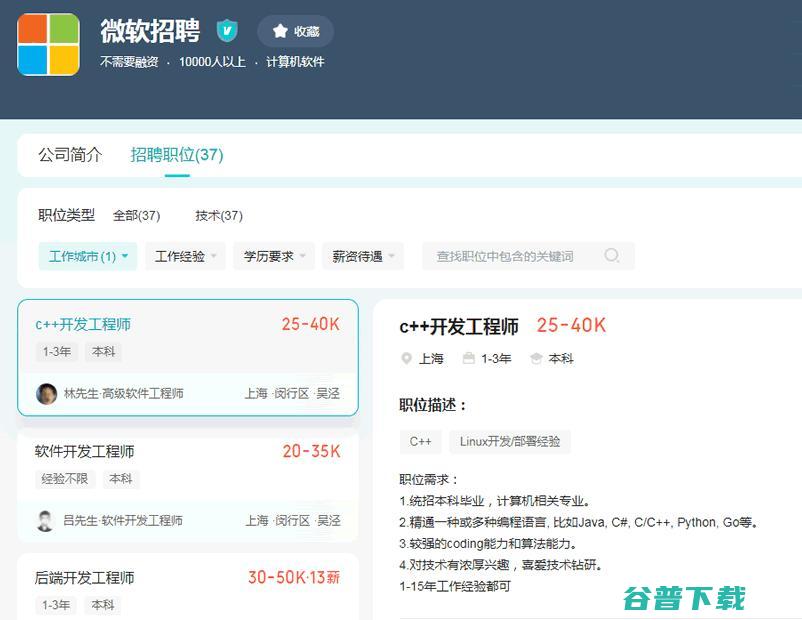
Task: Select the 全部(37) job type filter
Action: pos(137,215)
